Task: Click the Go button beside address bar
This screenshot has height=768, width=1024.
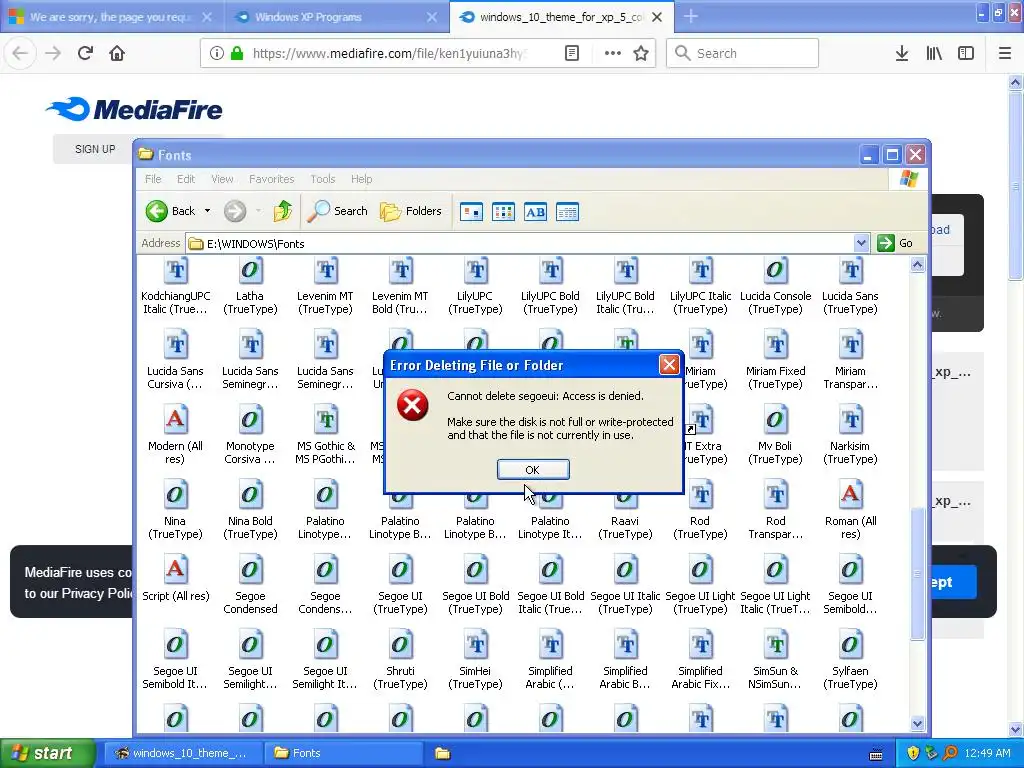Action: [x=895, y=243]
